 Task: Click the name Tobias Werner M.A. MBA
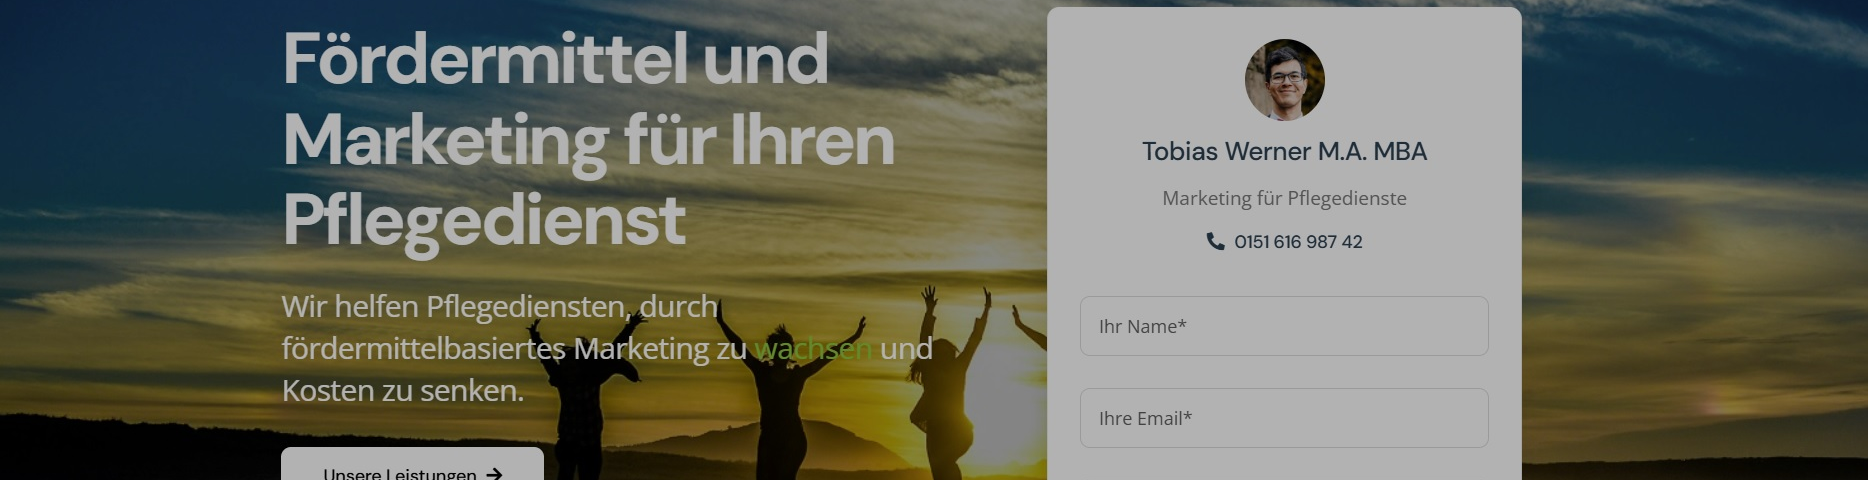coord(1284,152)
